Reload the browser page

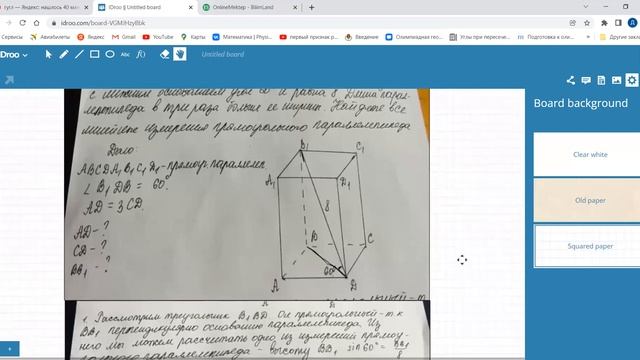point(23,23)
